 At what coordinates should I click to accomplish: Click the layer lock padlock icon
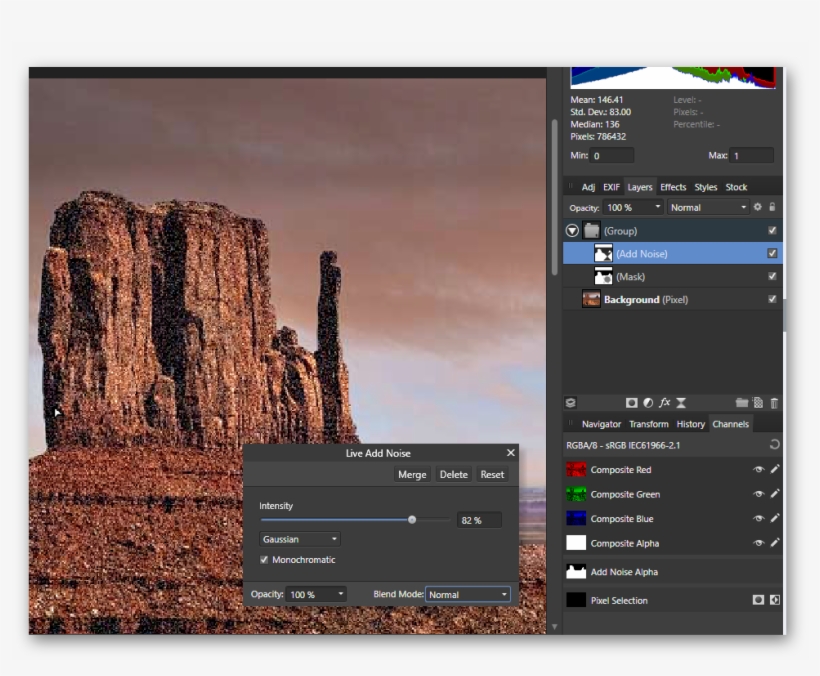coord(772,207)
